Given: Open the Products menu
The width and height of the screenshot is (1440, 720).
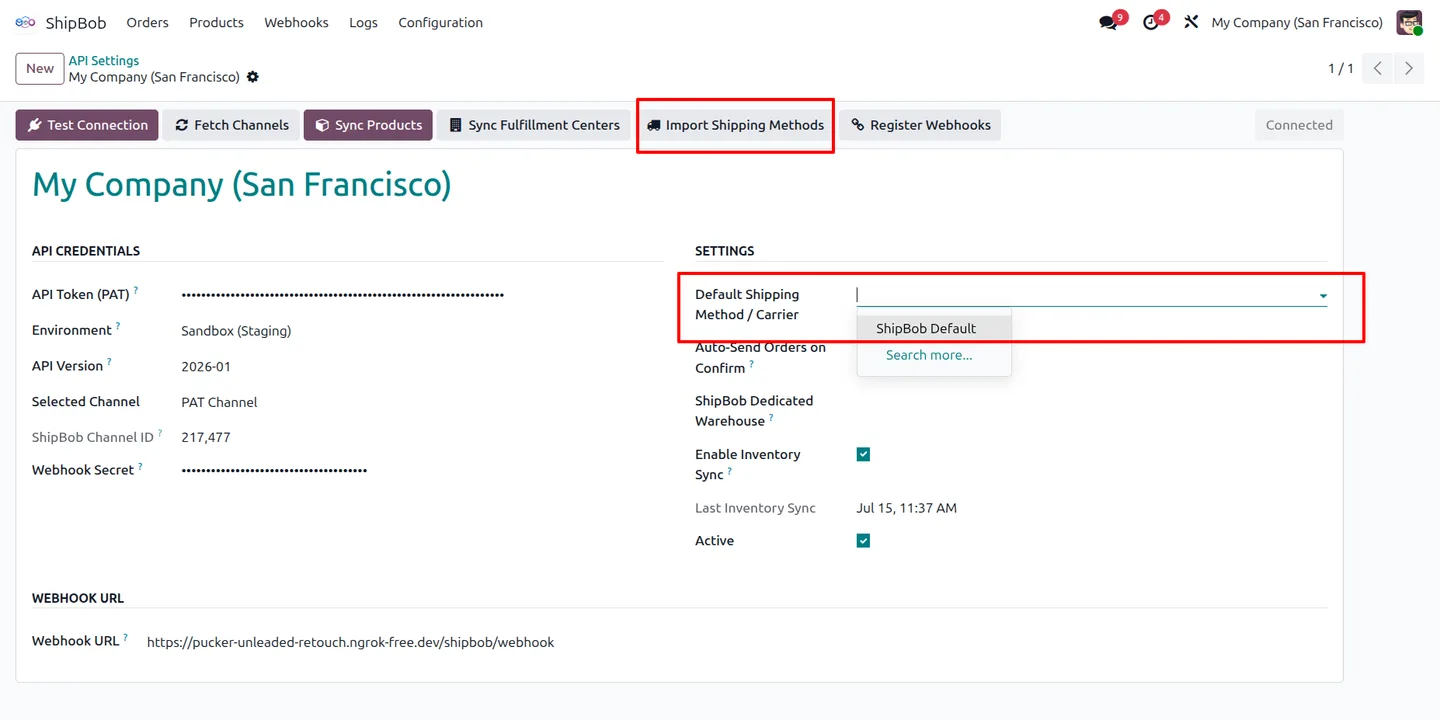Looking at the screenshot, I should (x=216, y=22).
